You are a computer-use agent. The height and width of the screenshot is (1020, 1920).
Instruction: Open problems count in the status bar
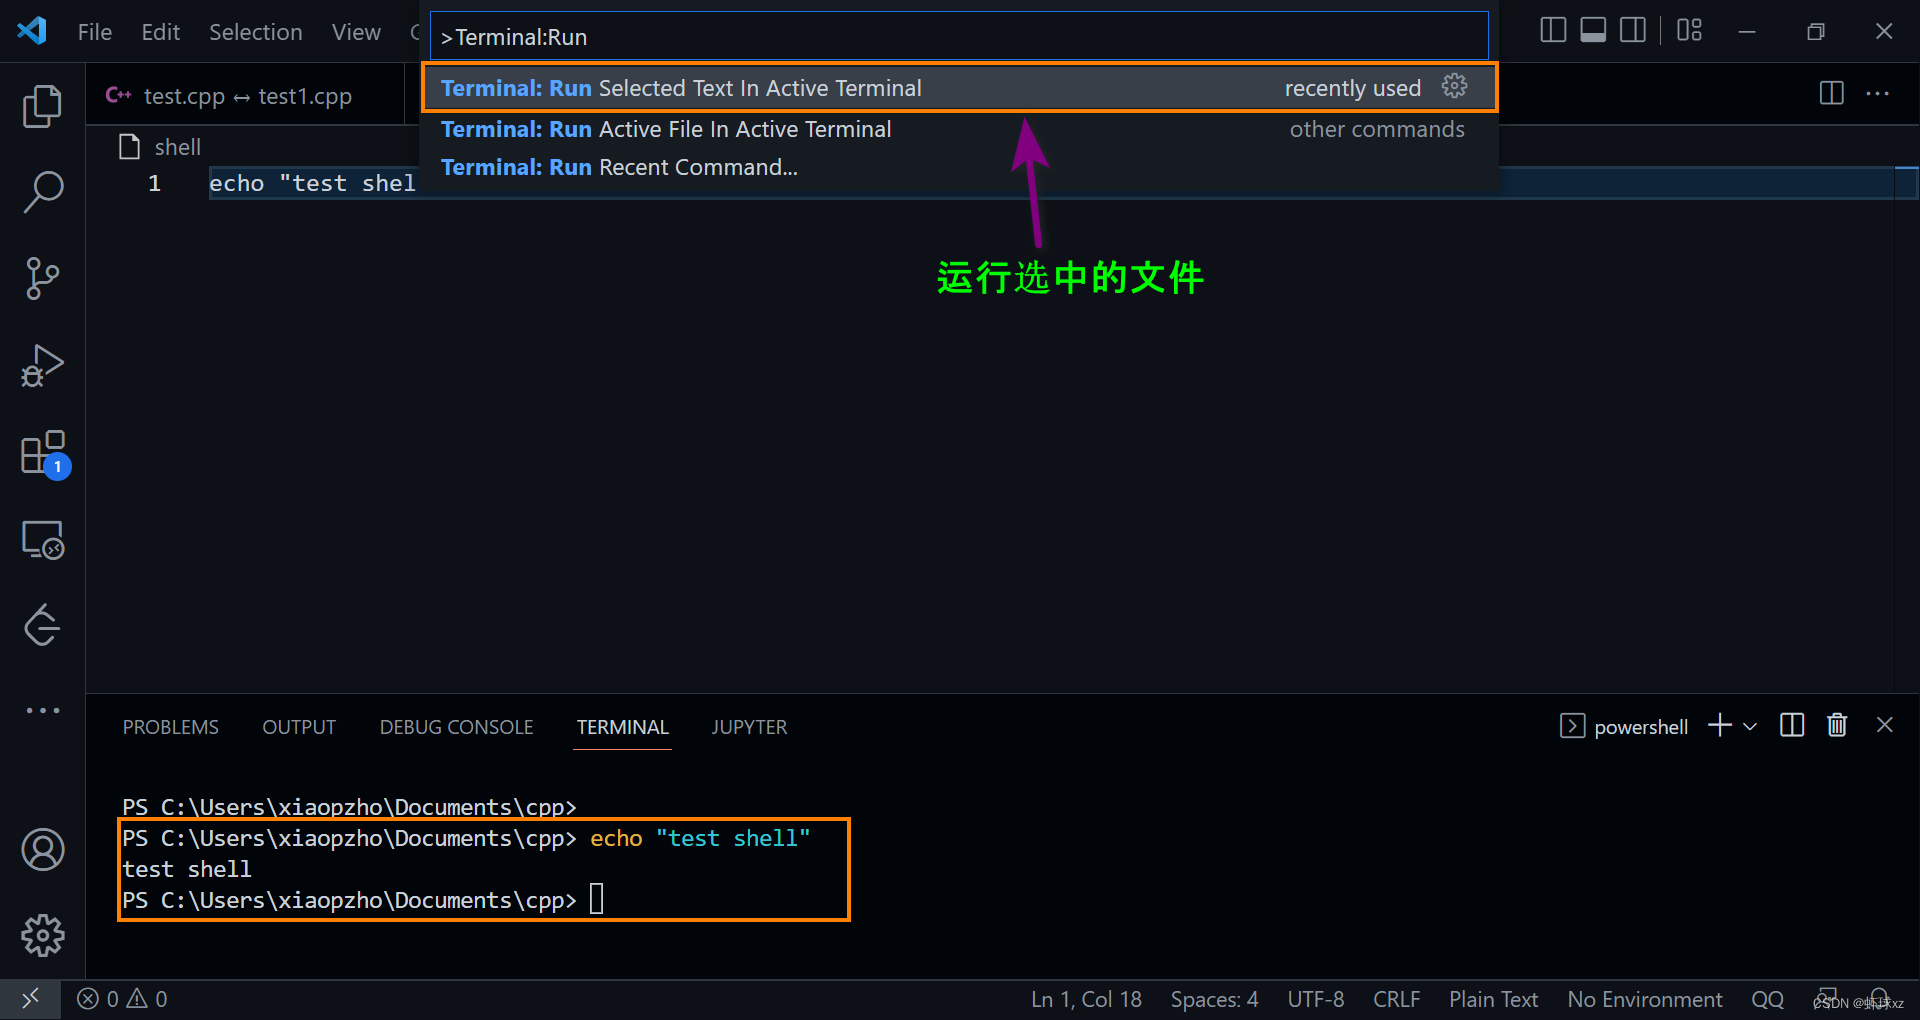pyautogui.click(x=122, y=999)
